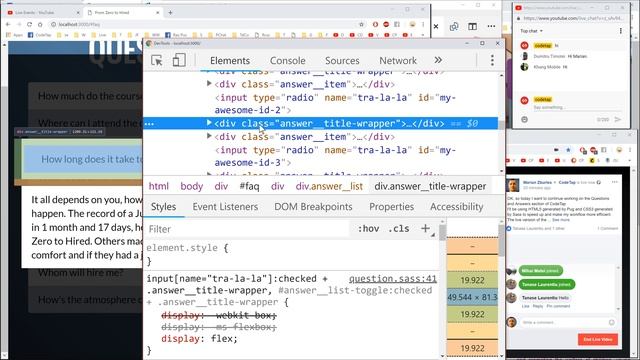The width and height of the screenshot is (640, 360).
Task: Click the overlapping-circles icon in the background window
Action: pyautogui.click(x=454, y=27)
